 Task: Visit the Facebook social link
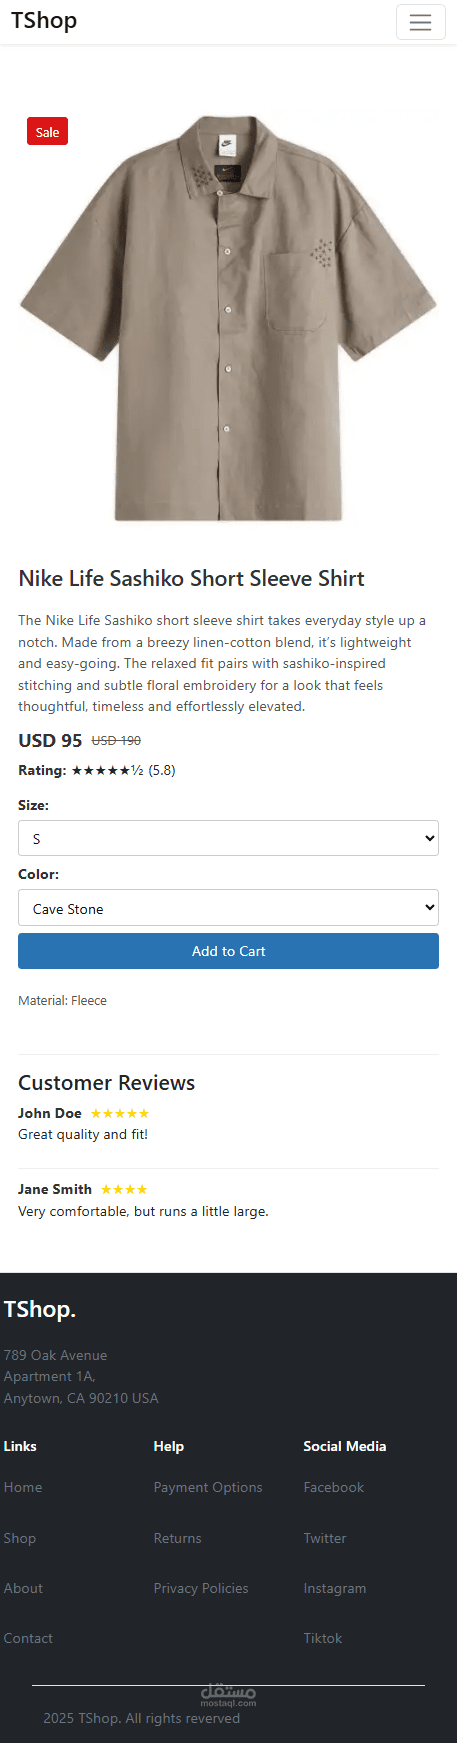click(334, 1487)
